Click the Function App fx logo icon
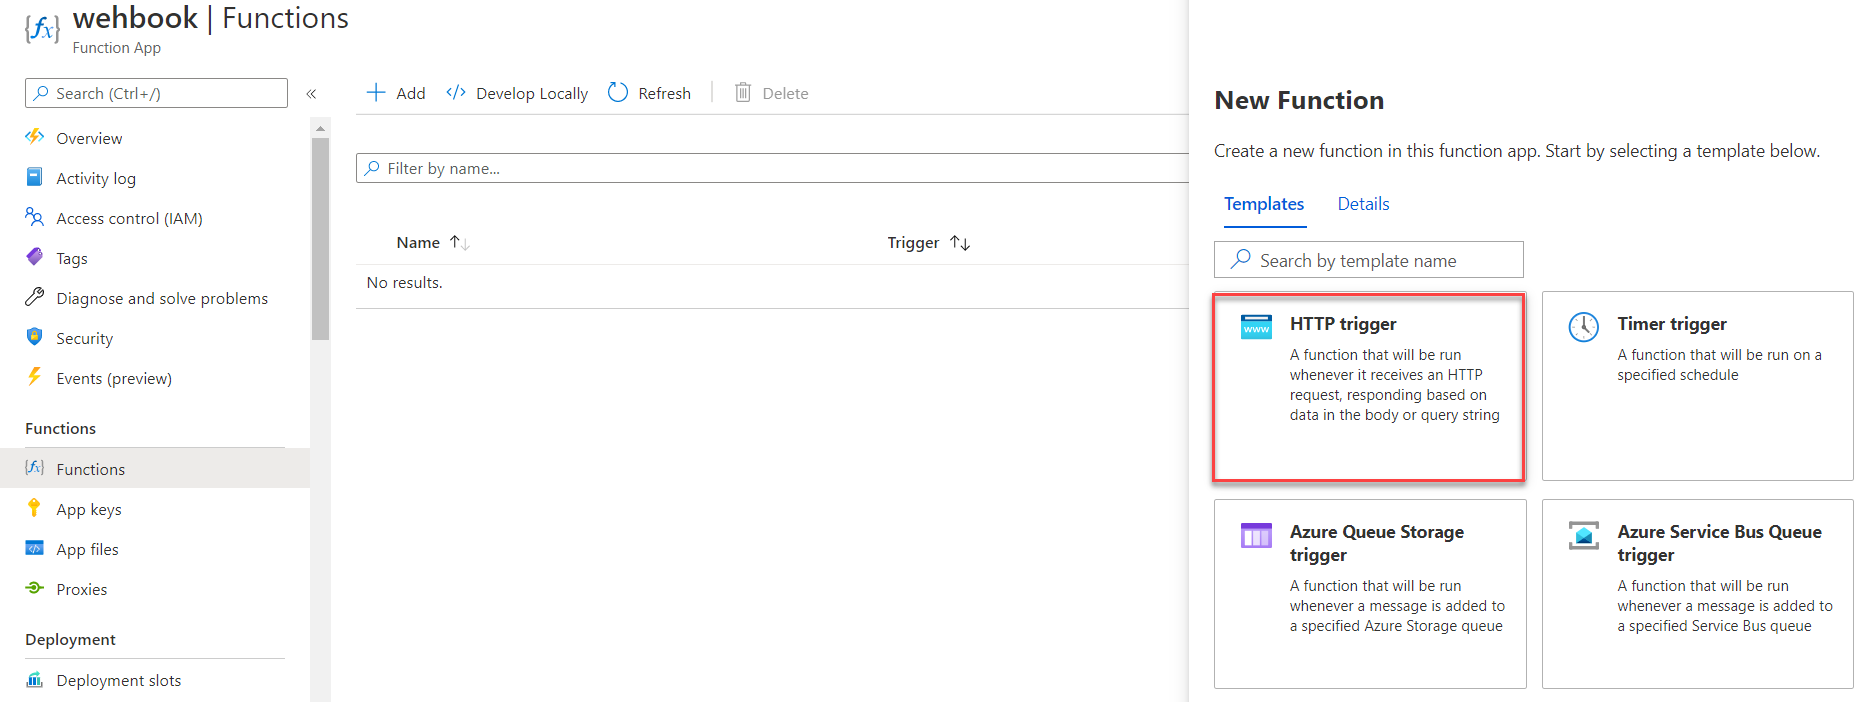The image size is (1872, 702). [x=42, y=29]
